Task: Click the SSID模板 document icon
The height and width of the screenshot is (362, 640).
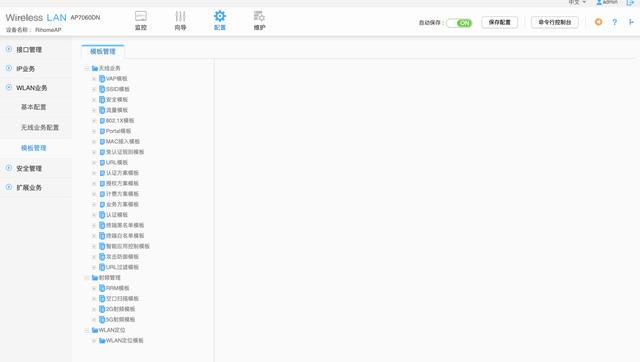Action: 102,89
